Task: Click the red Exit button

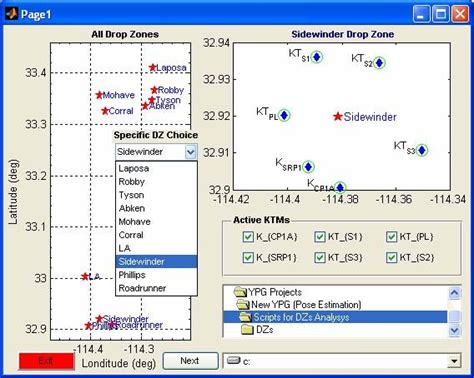Action: 46,361
